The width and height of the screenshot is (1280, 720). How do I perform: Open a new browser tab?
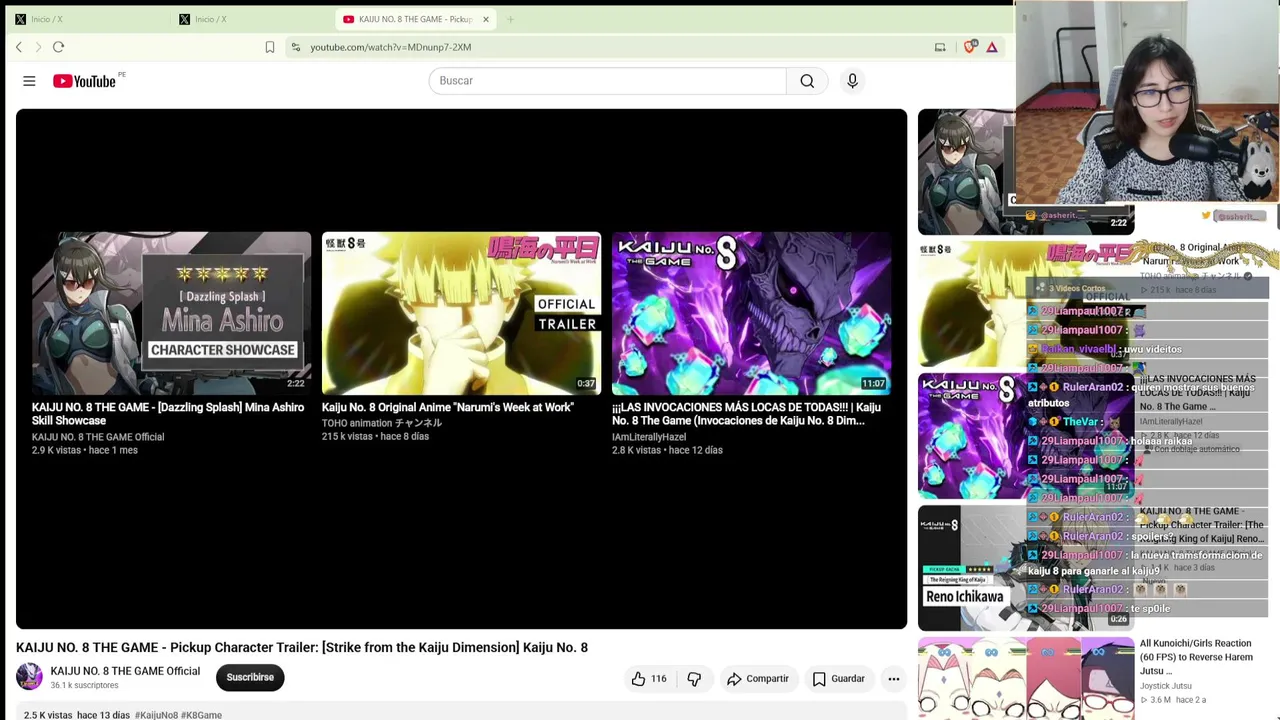point(510,19)
